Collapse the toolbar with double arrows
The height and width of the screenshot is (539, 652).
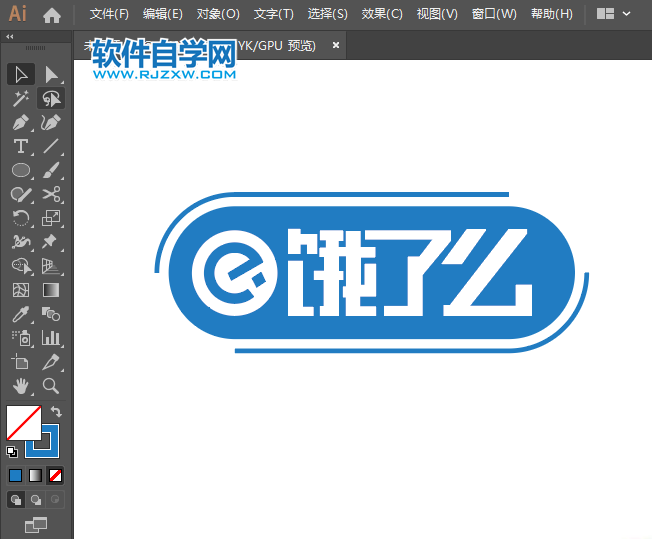(10, 37)
